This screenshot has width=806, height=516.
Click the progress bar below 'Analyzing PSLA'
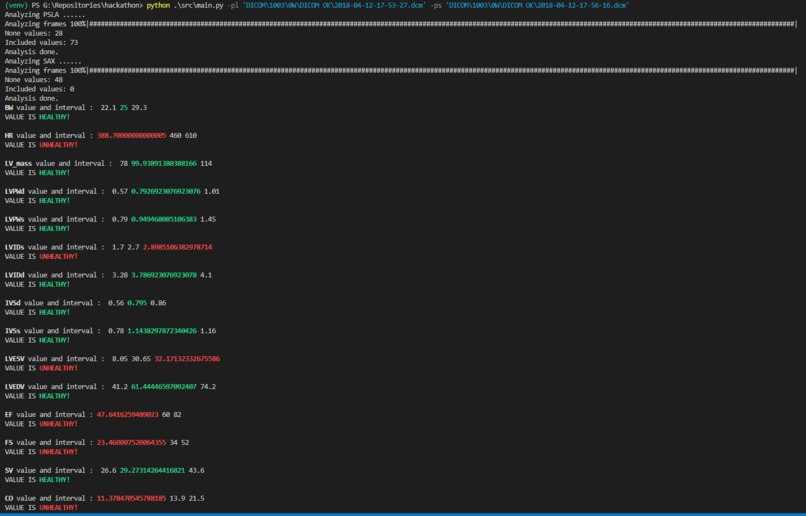pos(442,24)
